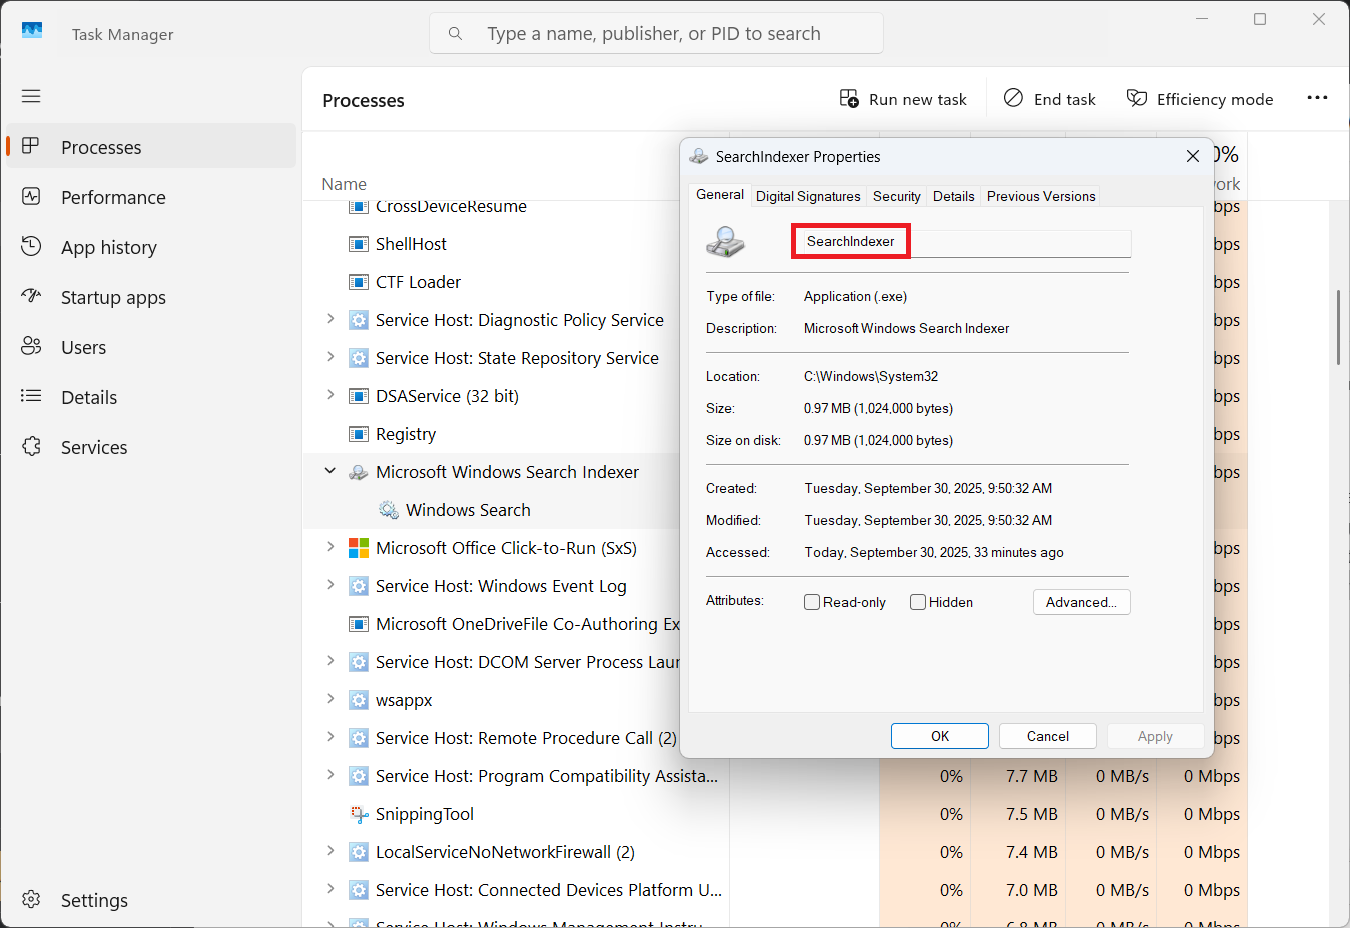Enable the Read-only attribute checkbox
1350x928 pixels.
coord(812,602)
